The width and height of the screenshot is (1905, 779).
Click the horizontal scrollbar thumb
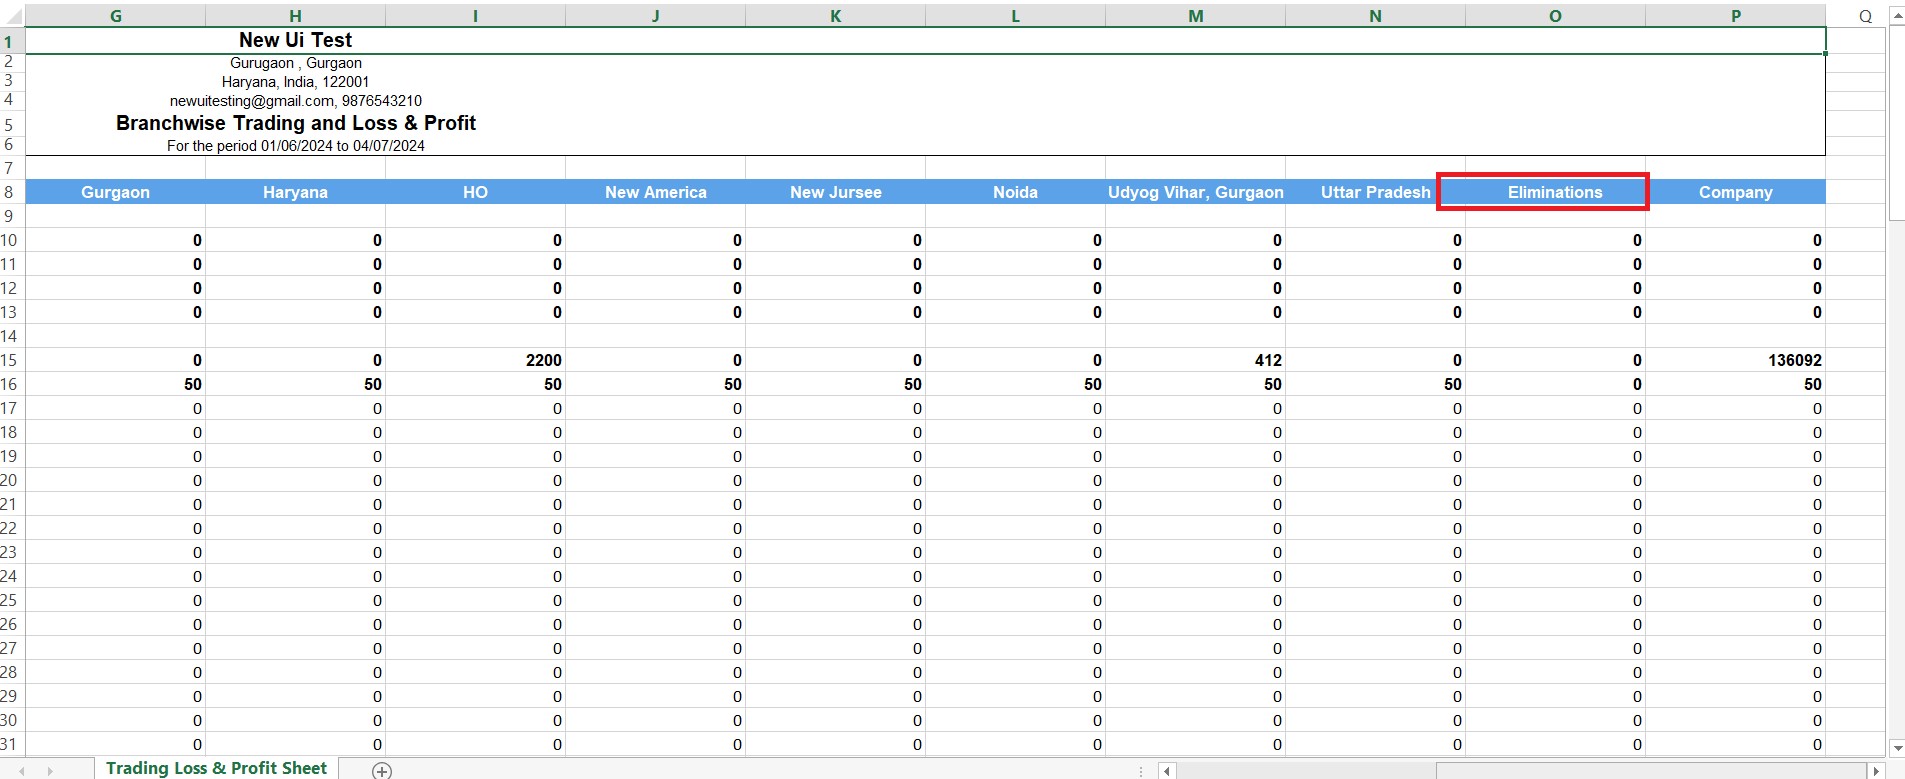pos(1651,771)
